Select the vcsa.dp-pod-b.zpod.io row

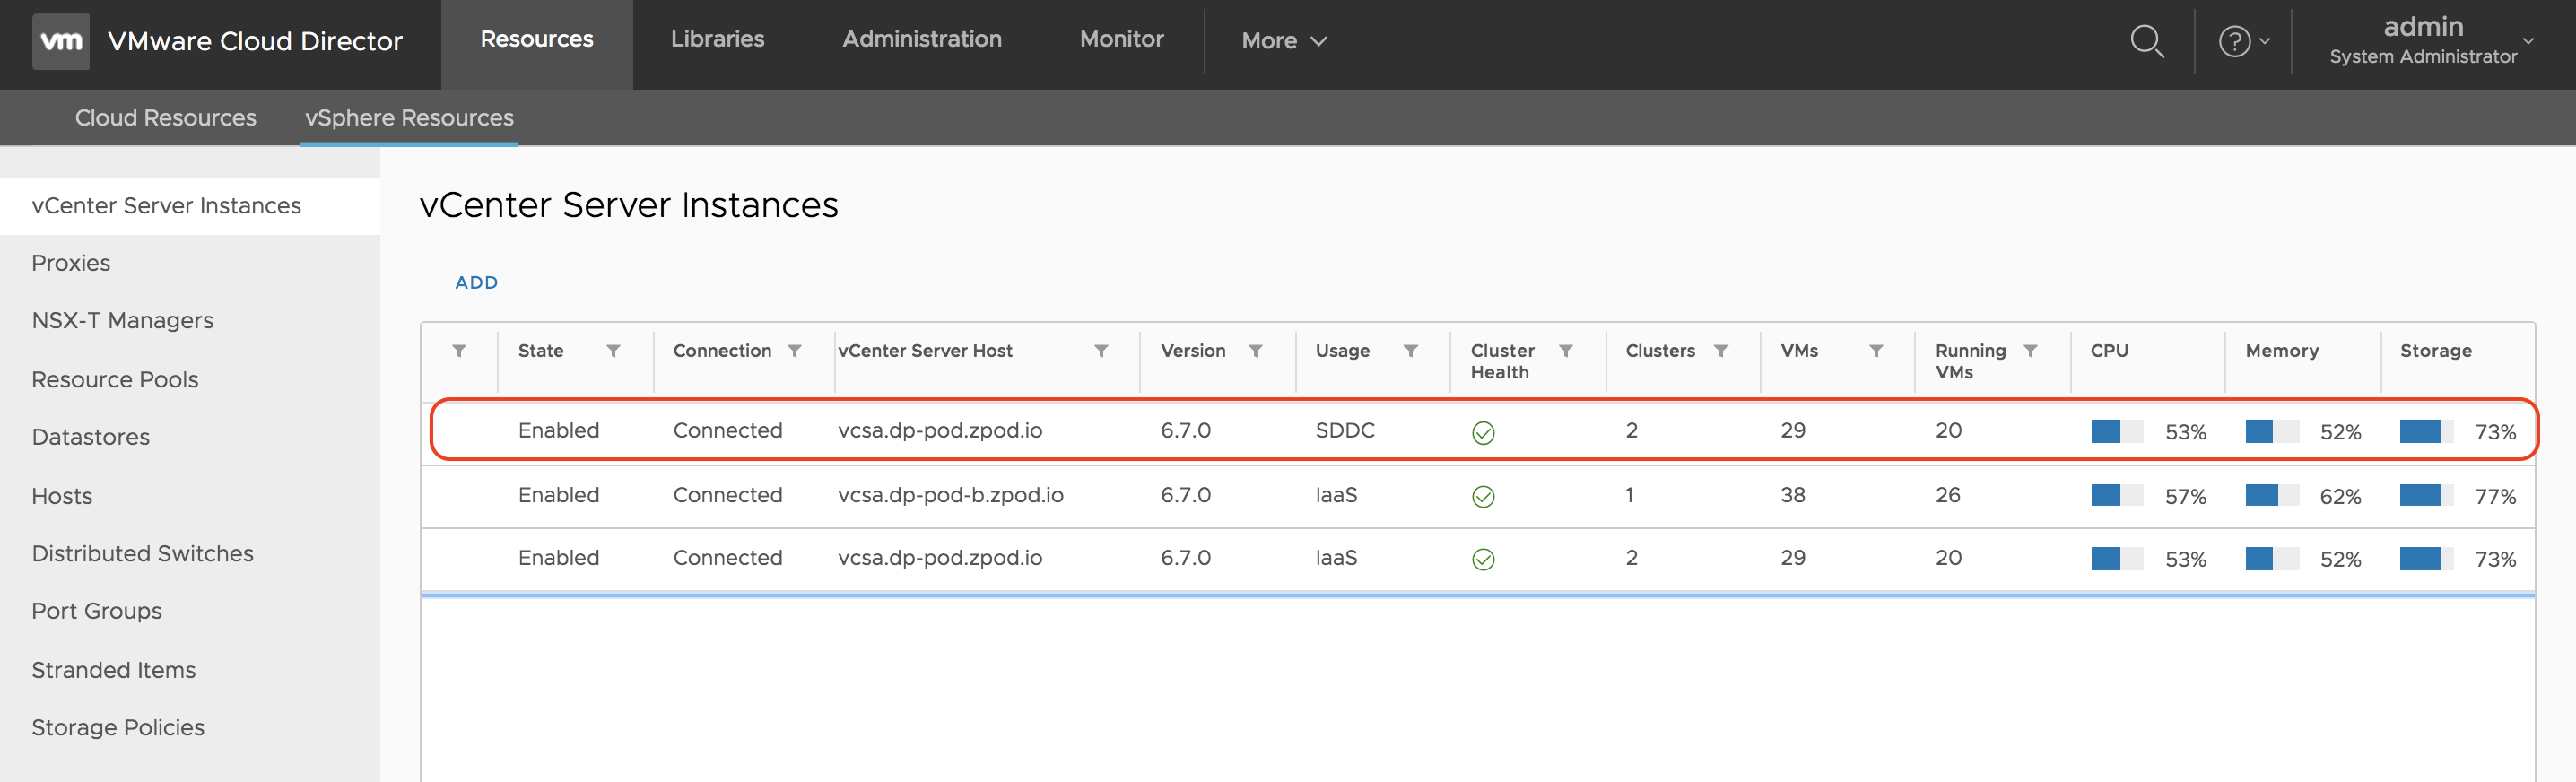point(950,495)
